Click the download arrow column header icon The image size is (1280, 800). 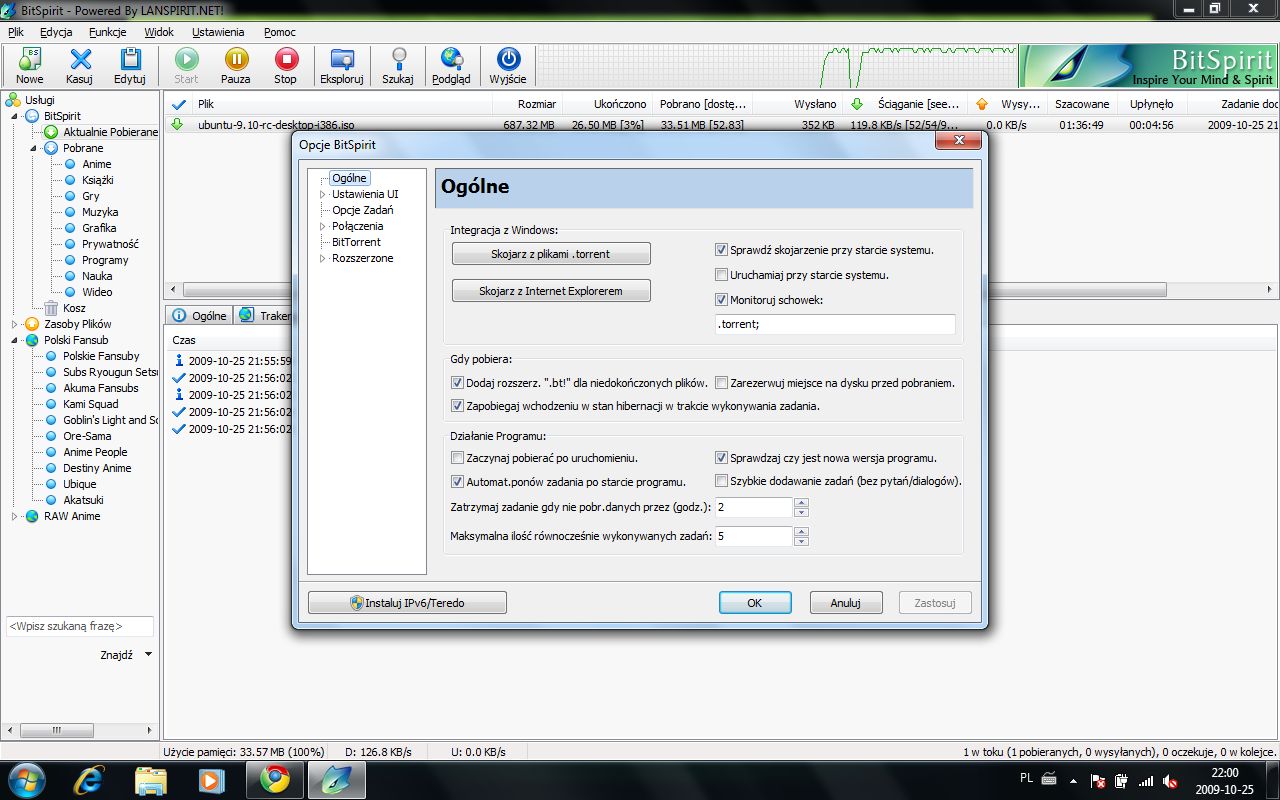click(856, 104)
